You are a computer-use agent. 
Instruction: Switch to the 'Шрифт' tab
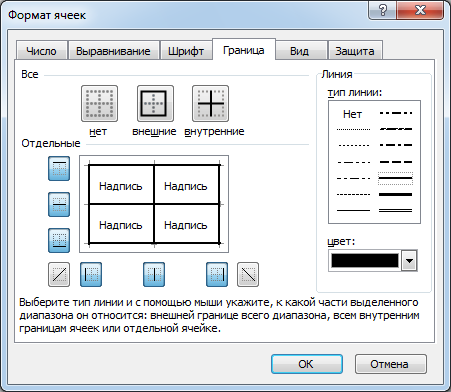click(x=186, y=51)
